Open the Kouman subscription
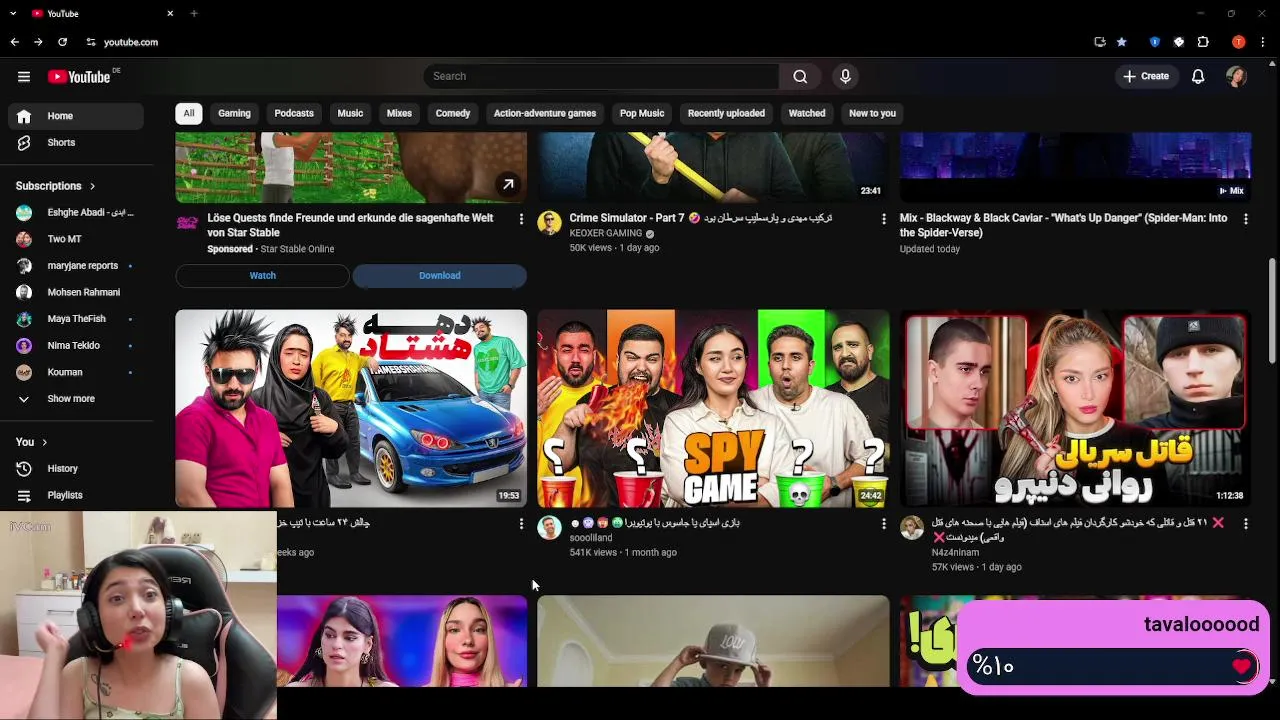Viewport: 1280px width, 720px height. click(x=75, y=372)
